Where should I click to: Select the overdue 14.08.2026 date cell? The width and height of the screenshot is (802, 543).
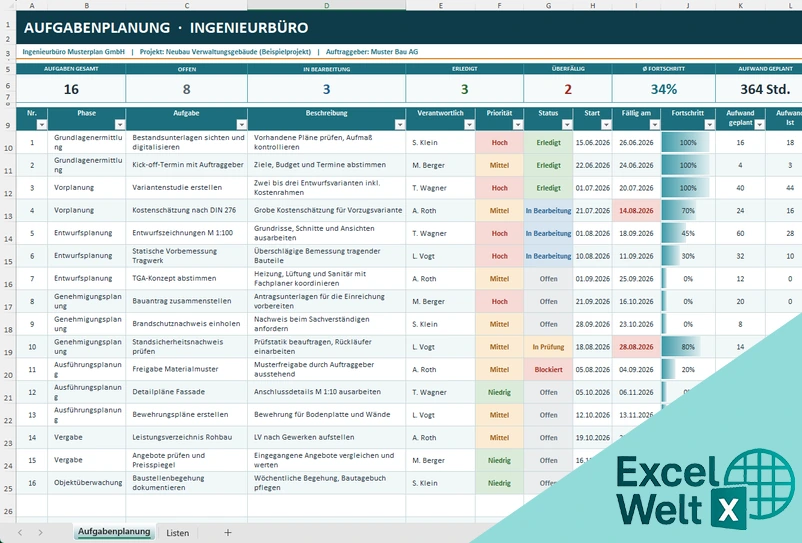point(636,211)
